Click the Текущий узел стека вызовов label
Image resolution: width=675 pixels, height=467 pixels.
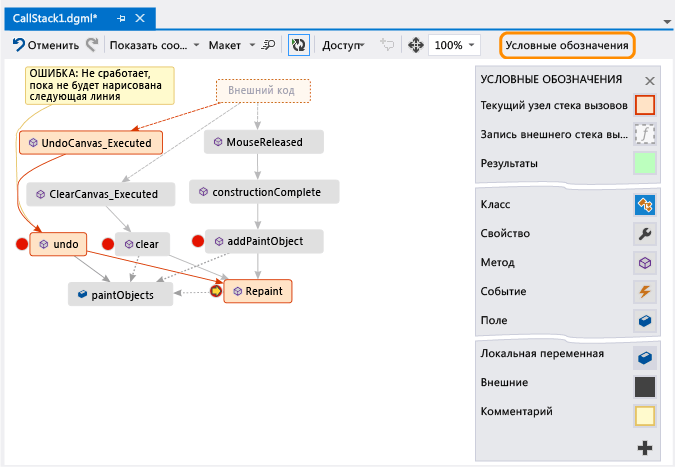pyautogui.click(x=554, y=105)
